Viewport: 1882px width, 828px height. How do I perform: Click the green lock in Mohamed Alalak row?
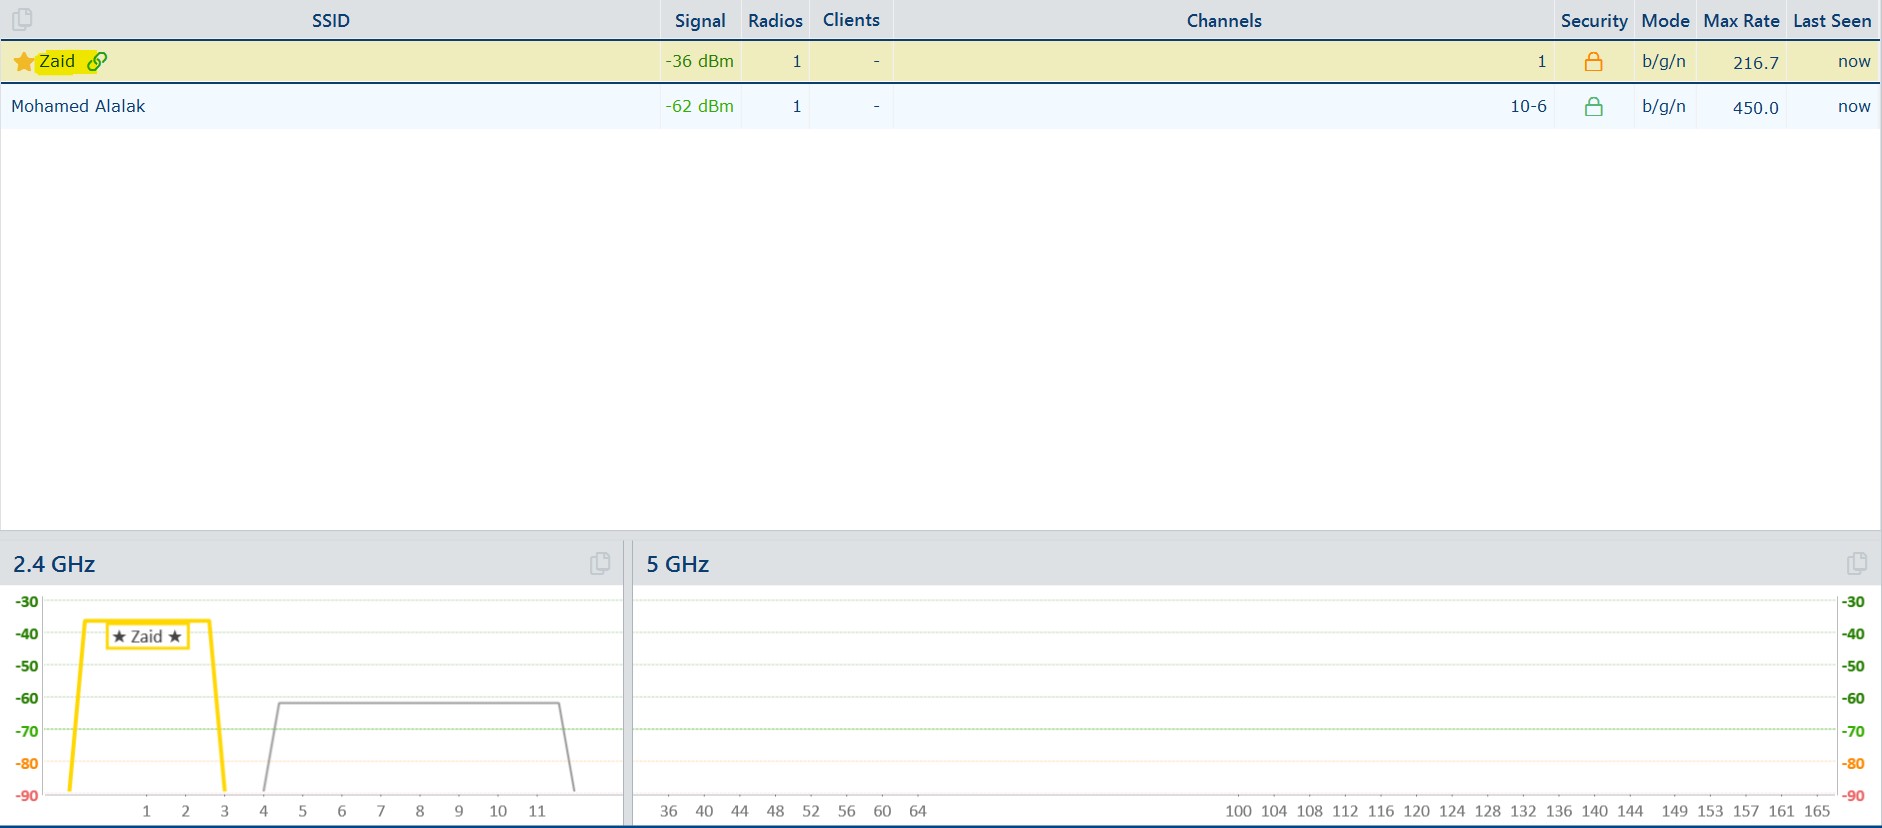click(1594, 106)
